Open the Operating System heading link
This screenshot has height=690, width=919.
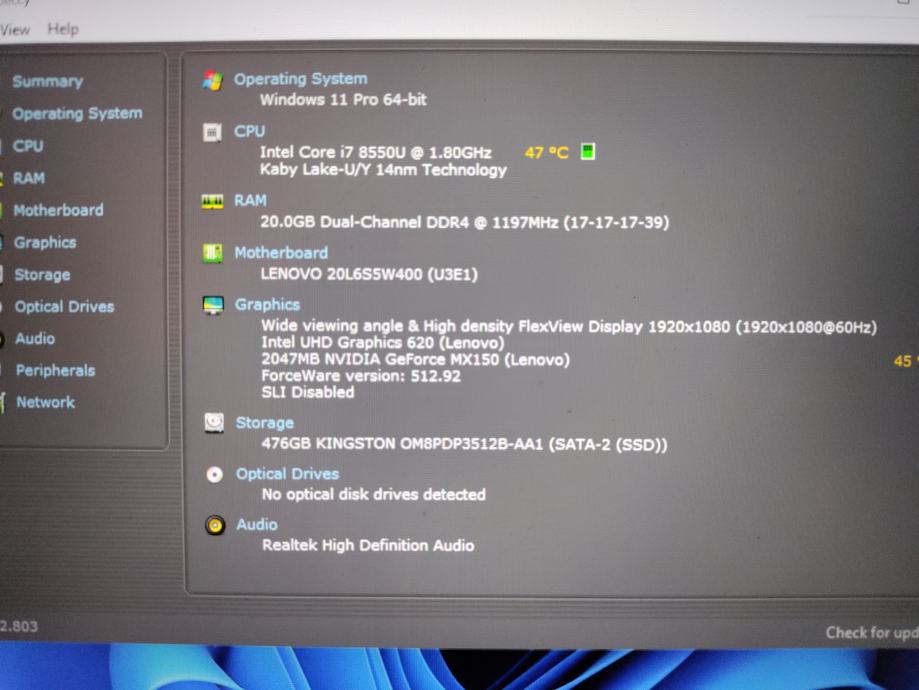click(301, 79)
